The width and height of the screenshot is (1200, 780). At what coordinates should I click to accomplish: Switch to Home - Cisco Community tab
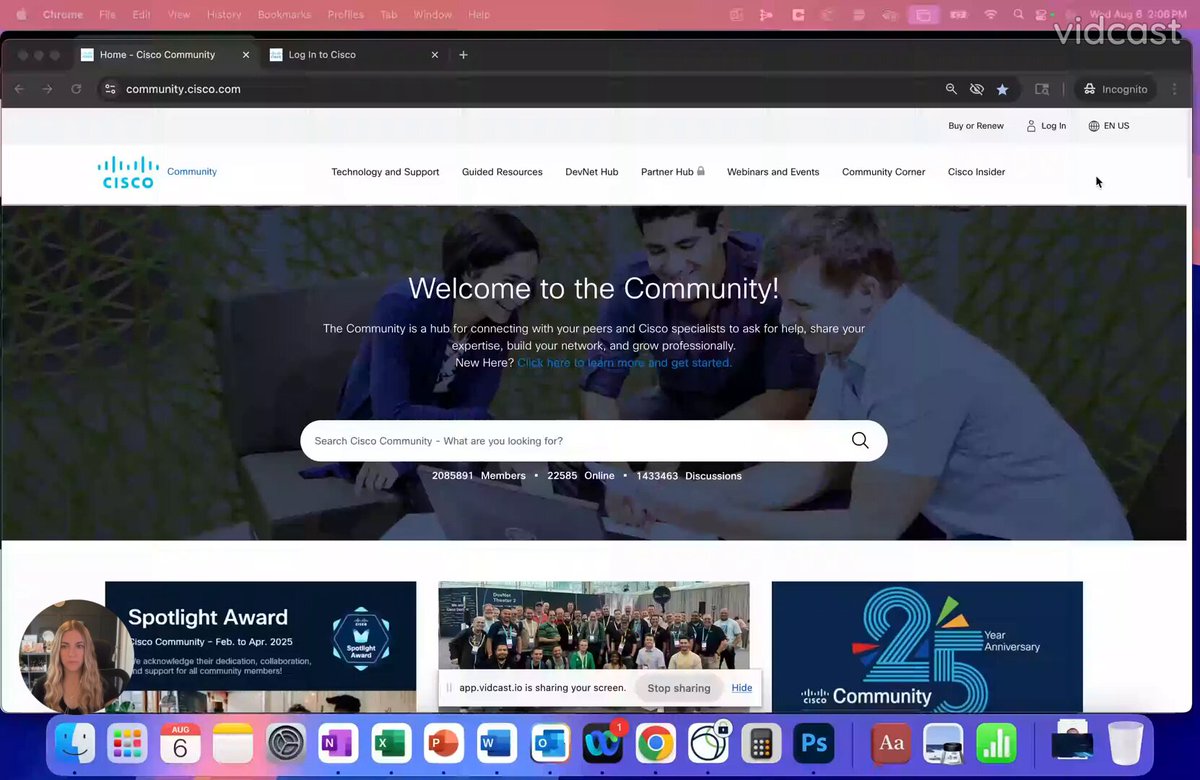point(166,55)
